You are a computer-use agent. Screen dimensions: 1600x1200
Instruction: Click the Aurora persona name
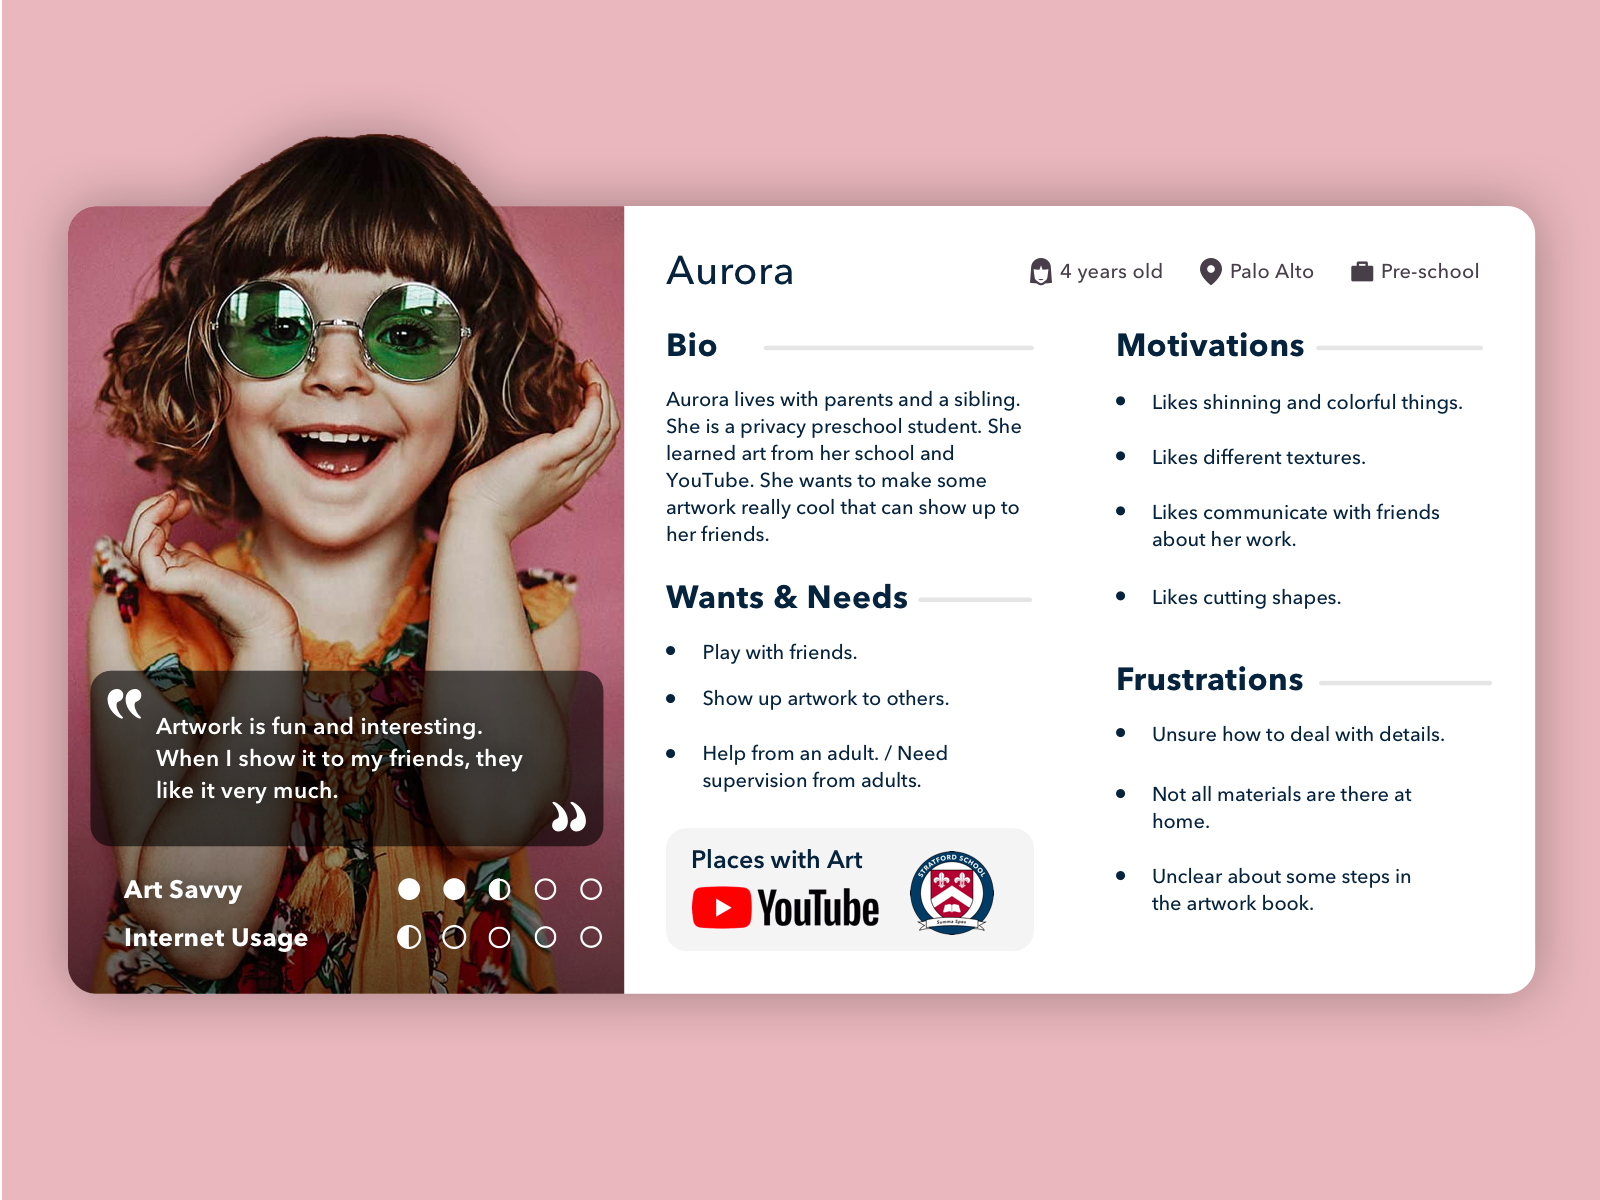pyautogui.click(x=730, y=271)
